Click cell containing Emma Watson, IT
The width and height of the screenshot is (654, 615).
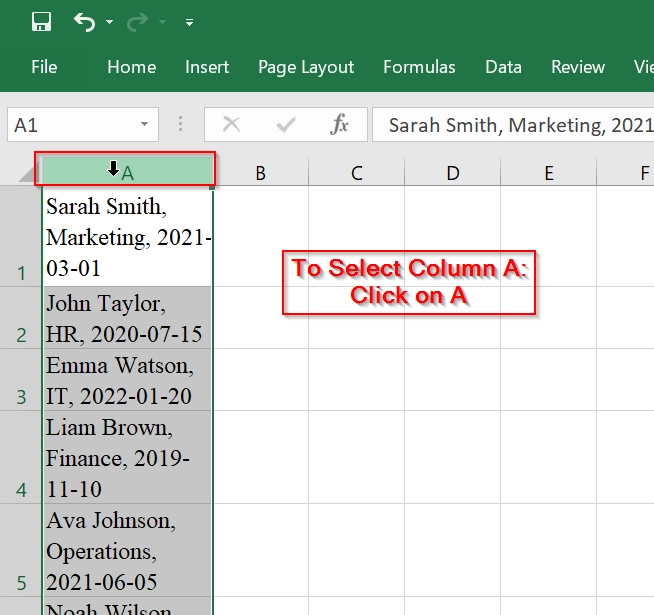click(x=128, y=380)
